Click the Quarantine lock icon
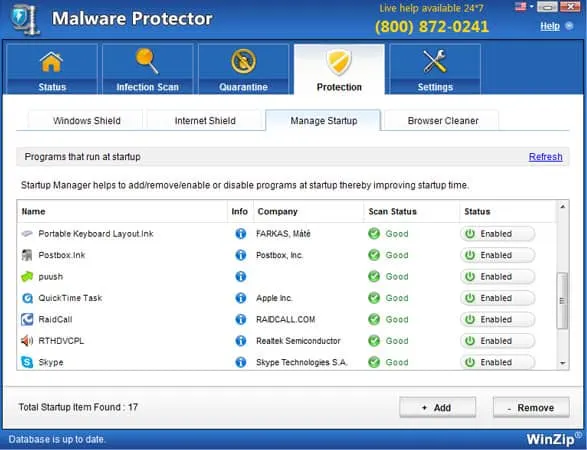Image resolution: width=587 pixels, height=450 pixels. (x=243, y=61)
